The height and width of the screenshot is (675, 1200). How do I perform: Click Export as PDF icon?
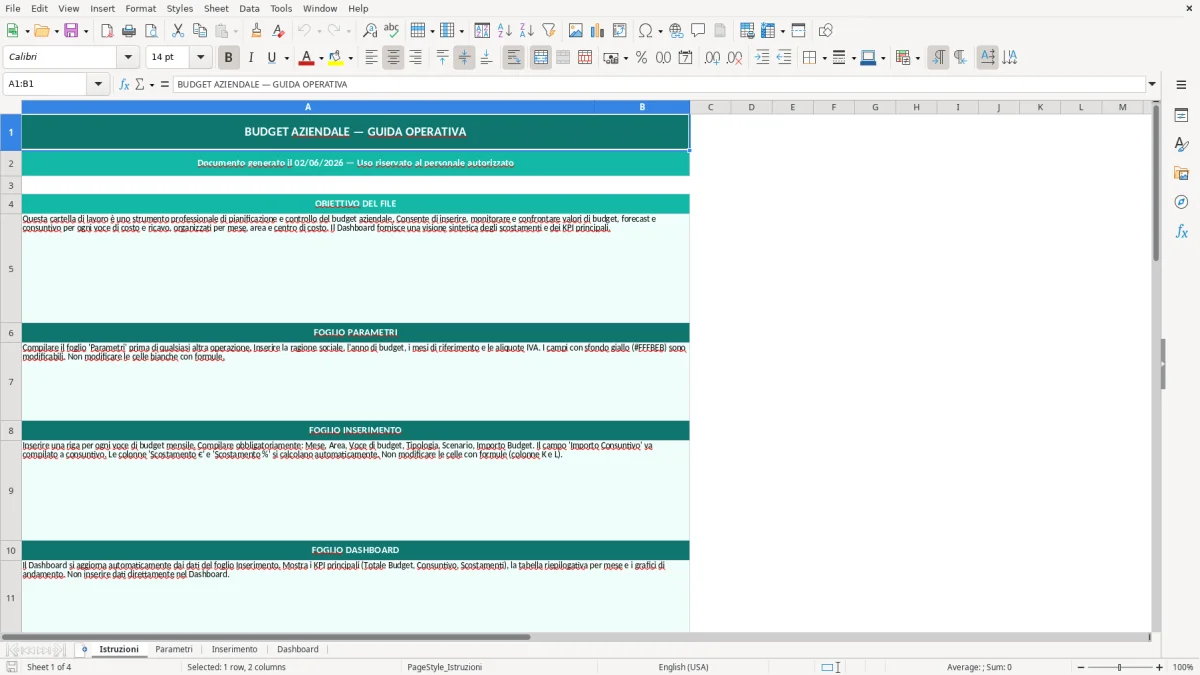point(107,31)
